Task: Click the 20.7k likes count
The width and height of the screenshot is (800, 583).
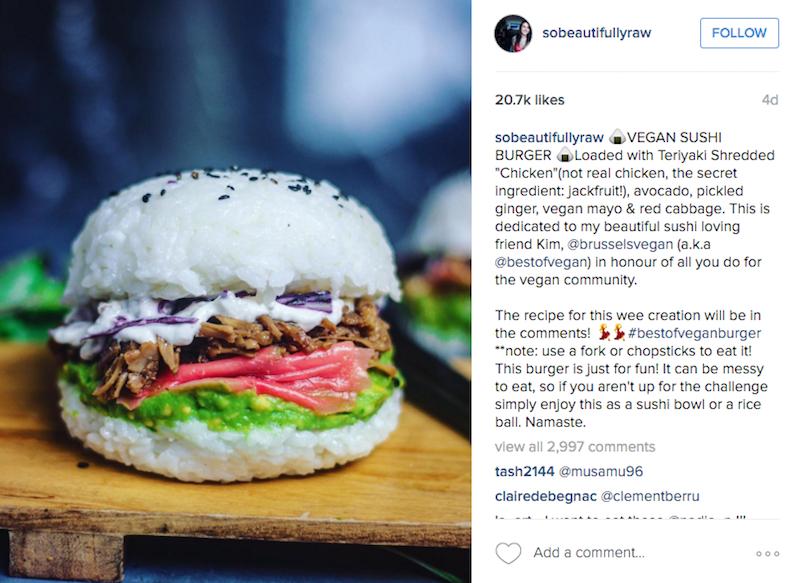Action: [x=530, y=100]
